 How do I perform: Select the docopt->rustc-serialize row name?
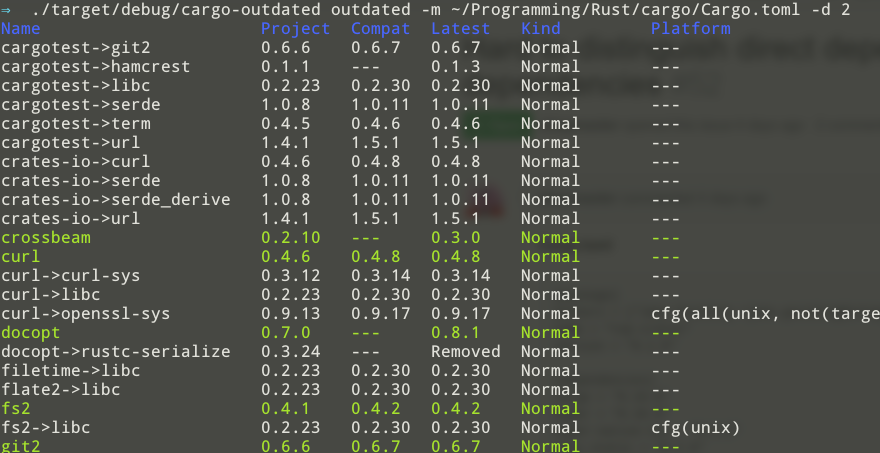[x=116, y=353]
